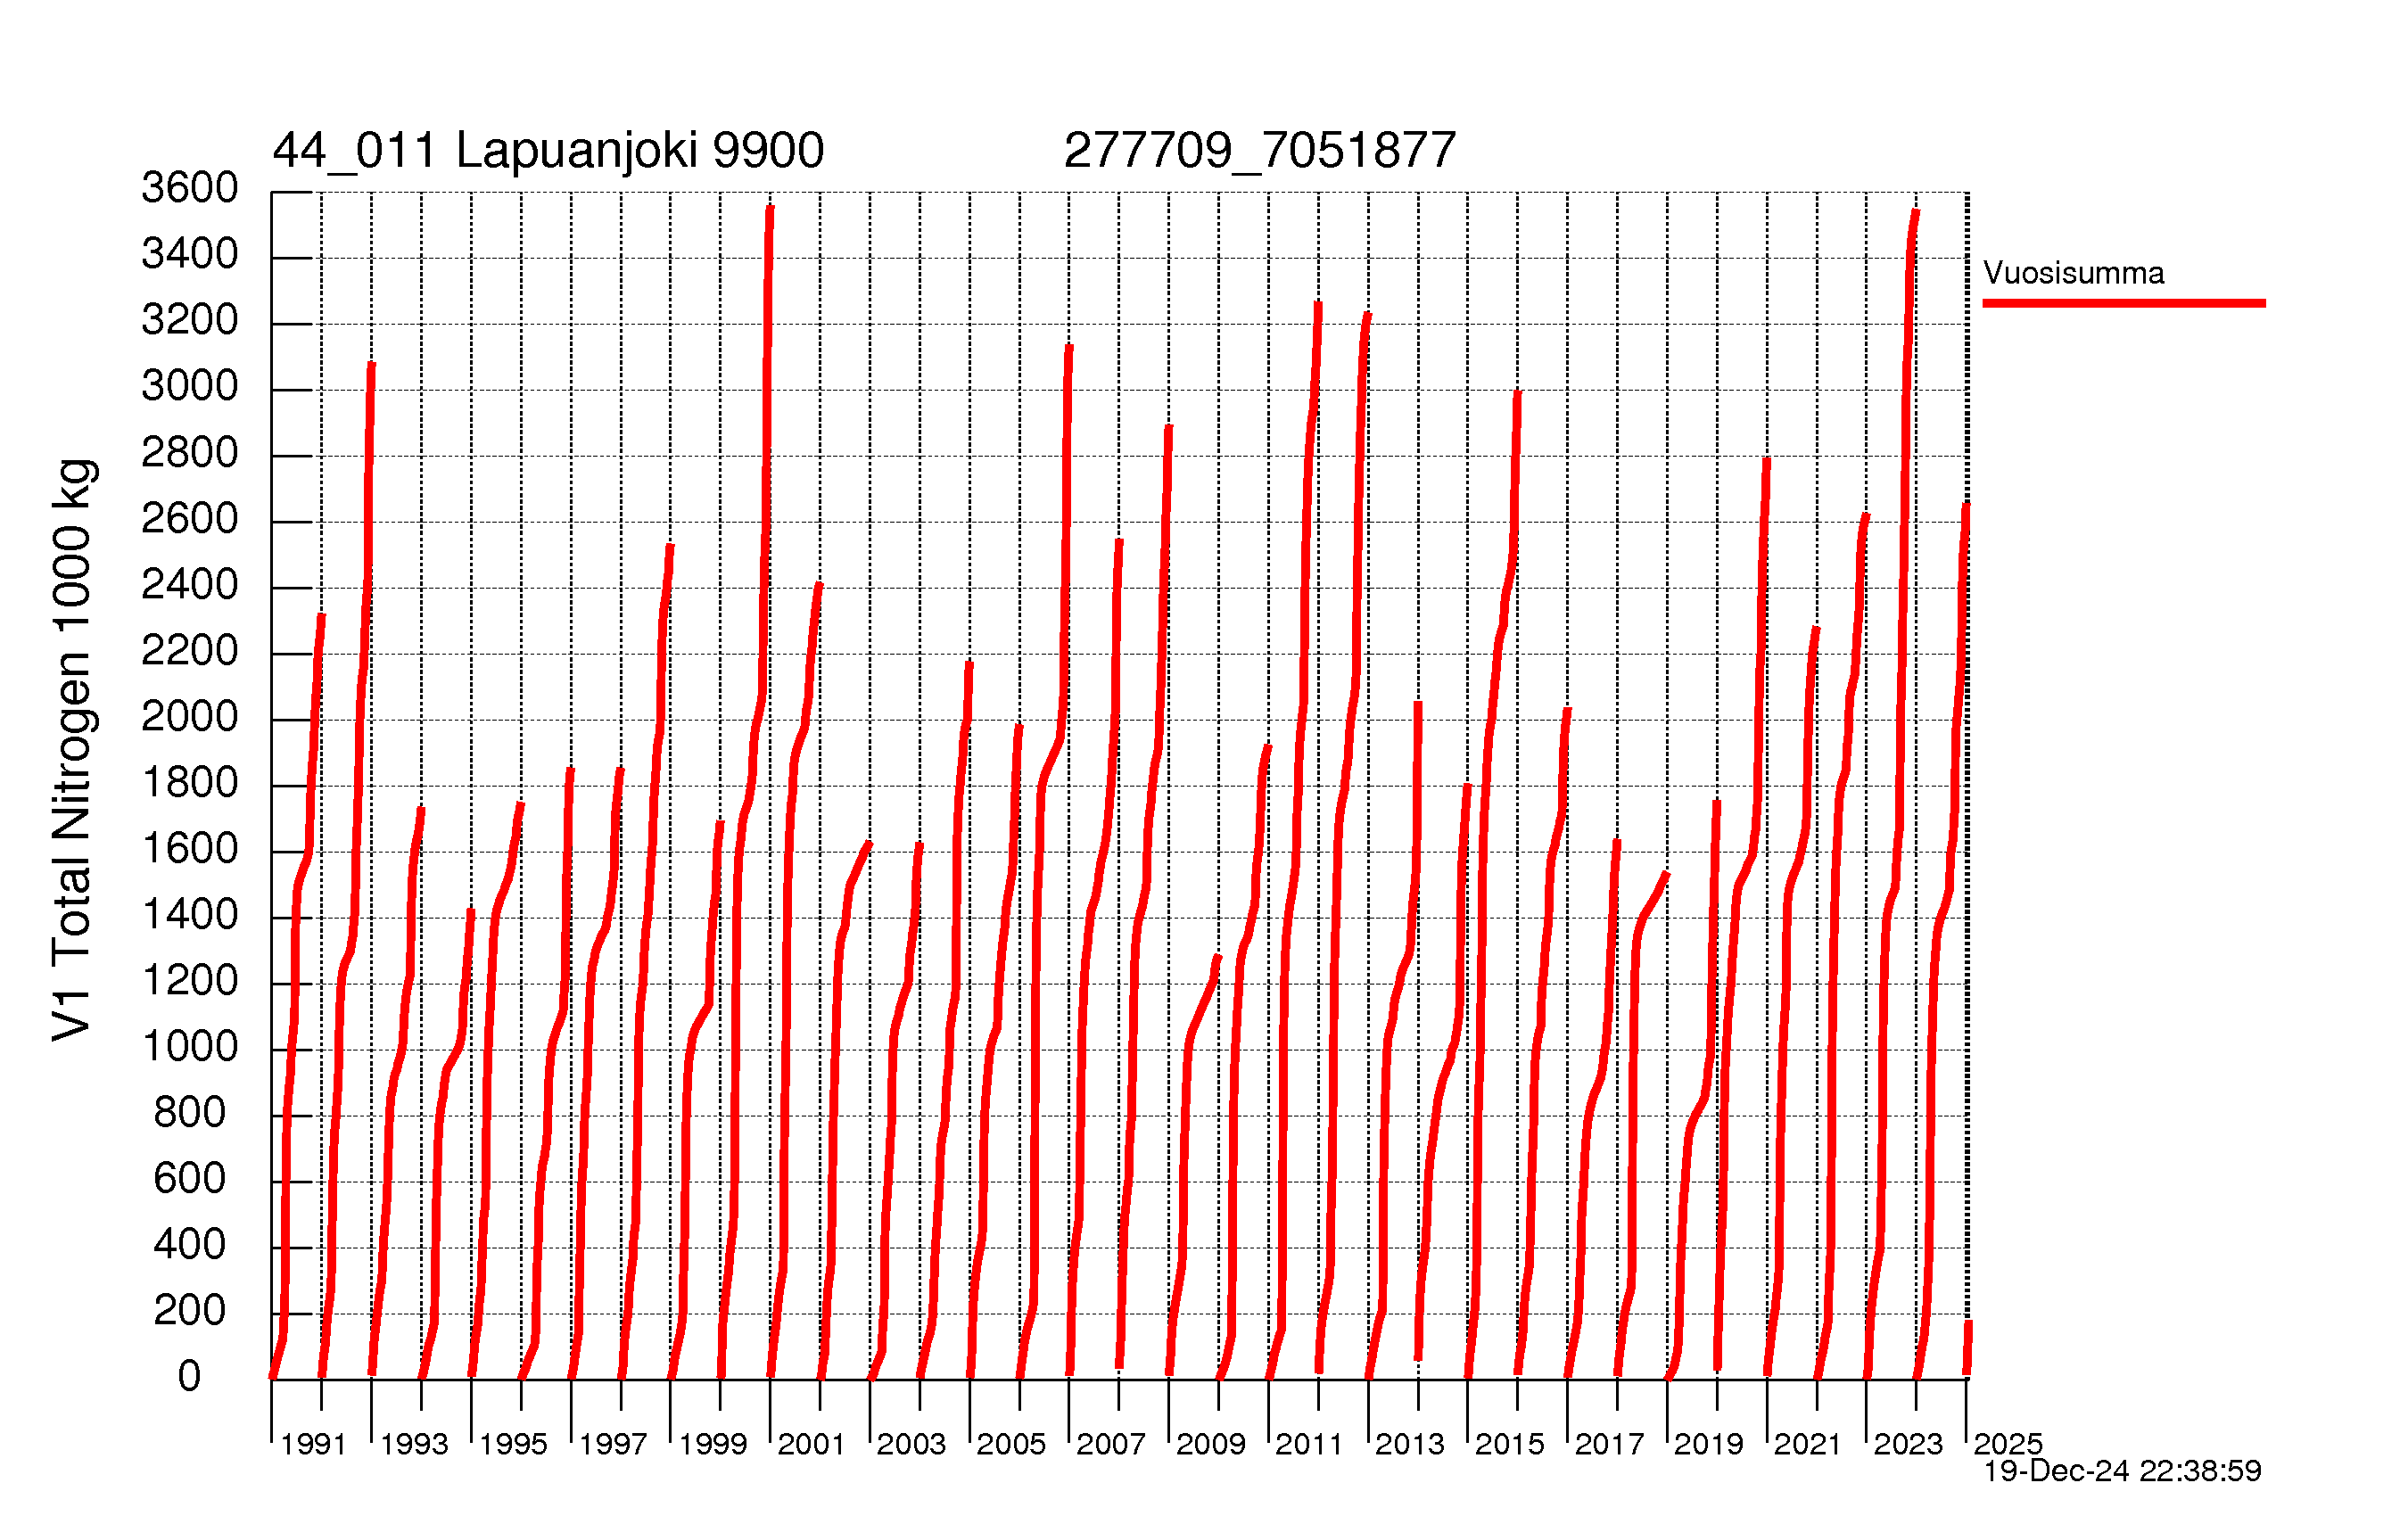Click the red legend line under Vuosisumma
This screenshot has width=2408, height=1516.
coord(2124,303)
